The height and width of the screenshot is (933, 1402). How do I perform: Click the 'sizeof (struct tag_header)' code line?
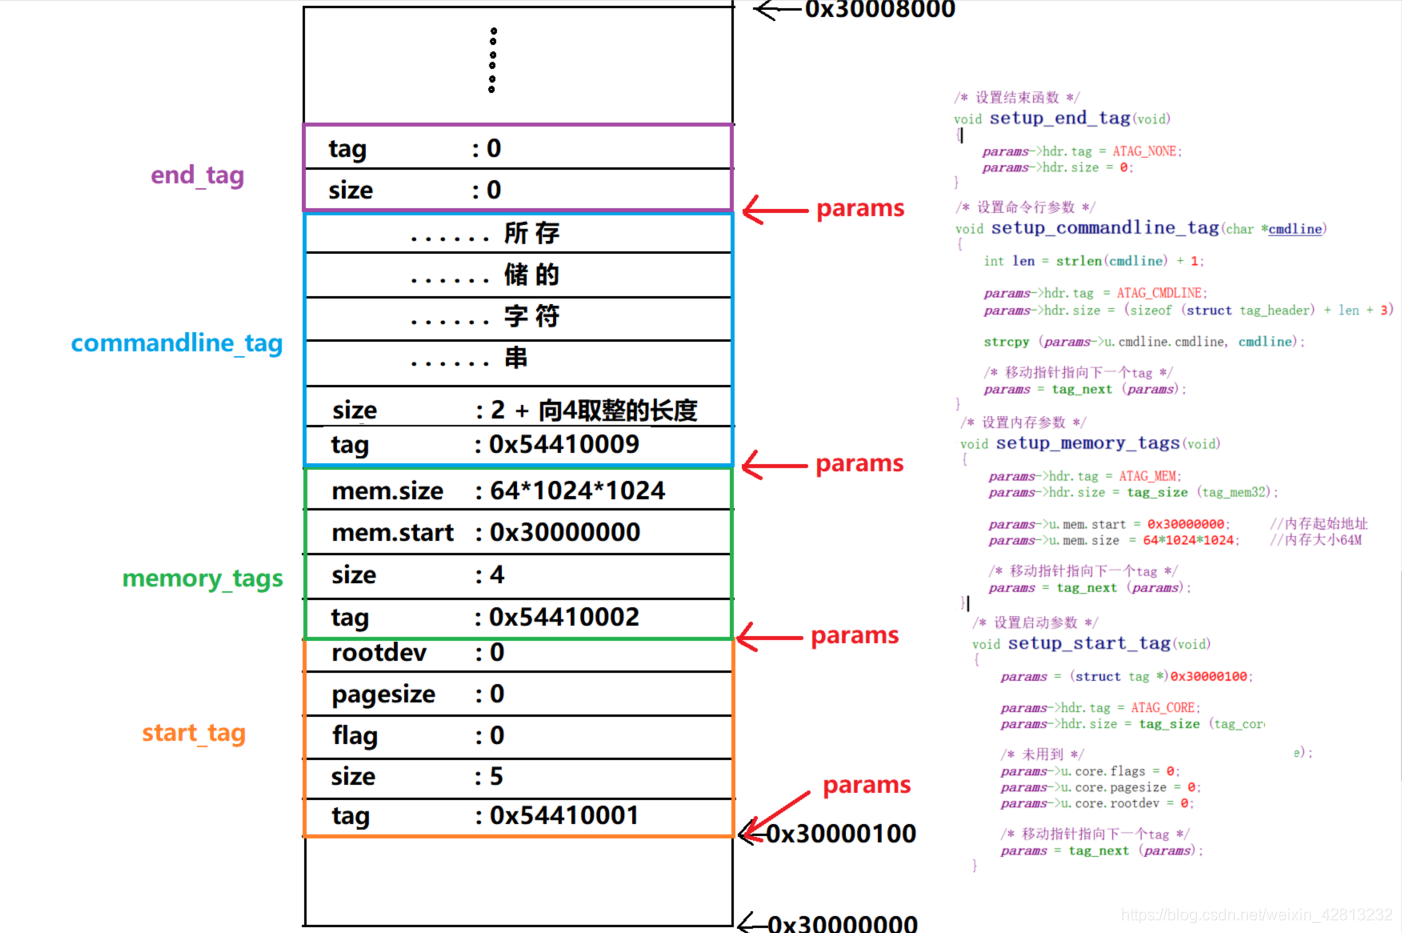(x=1188, y=310)
